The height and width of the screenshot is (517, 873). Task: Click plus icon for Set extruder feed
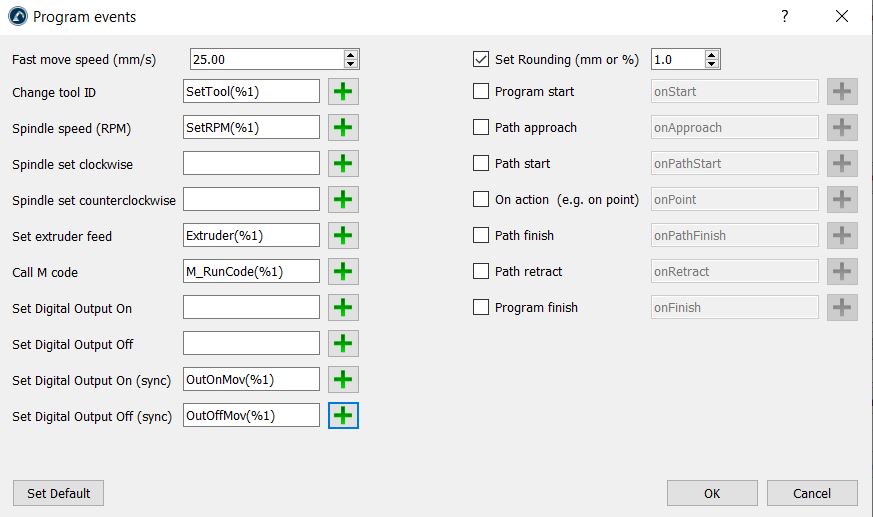pos(343,236)
